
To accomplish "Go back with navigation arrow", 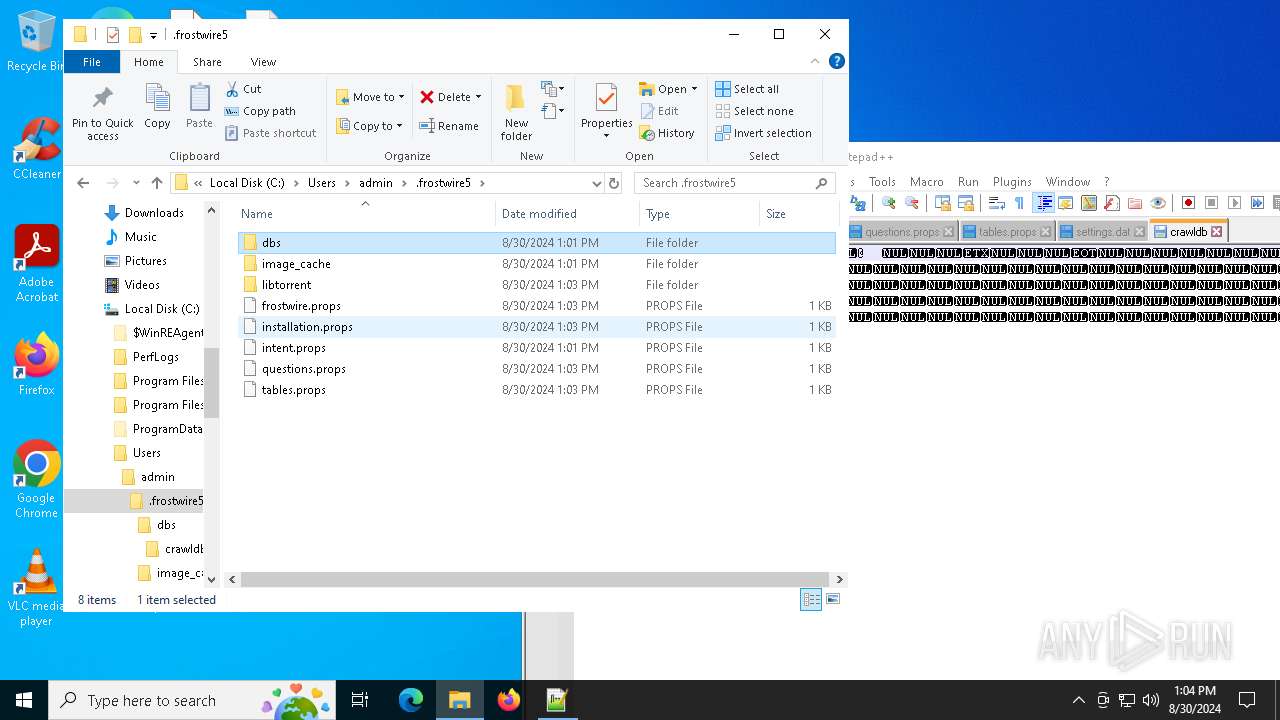I will tap(83, 183).
